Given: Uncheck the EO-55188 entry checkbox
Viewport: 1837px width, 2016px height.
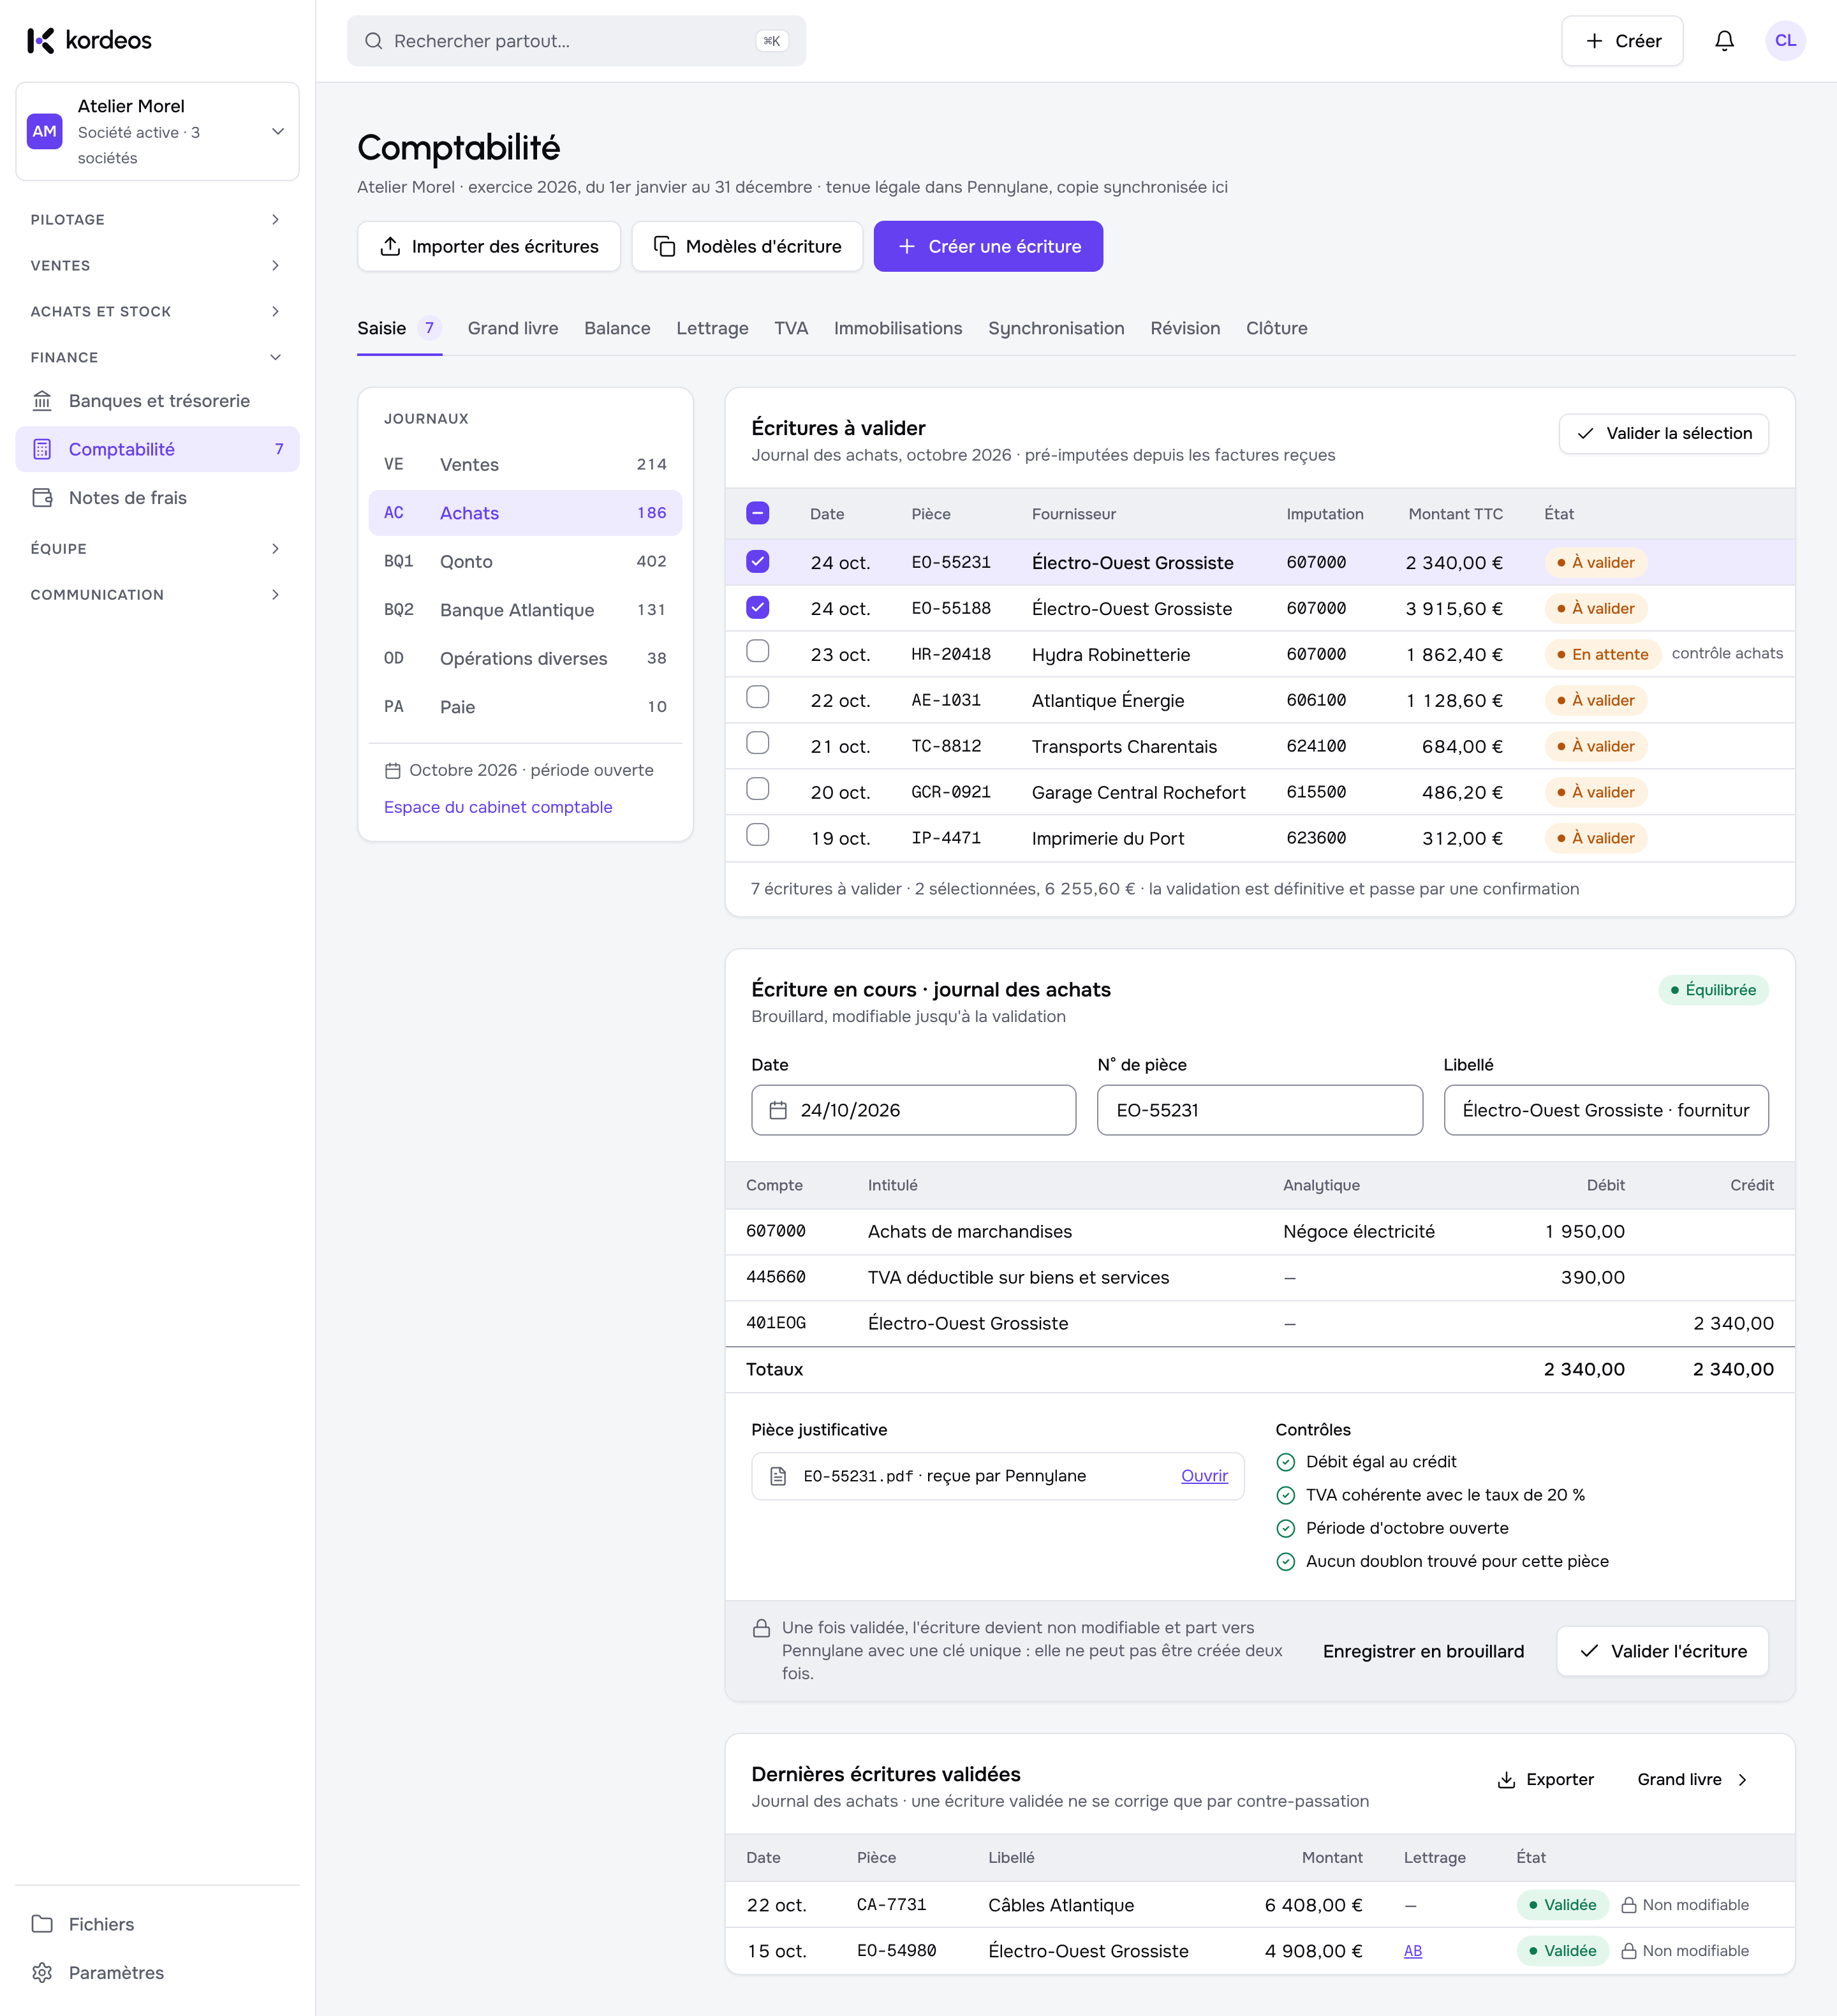Looking at the screenshot, I should click(x=758, y=607).
